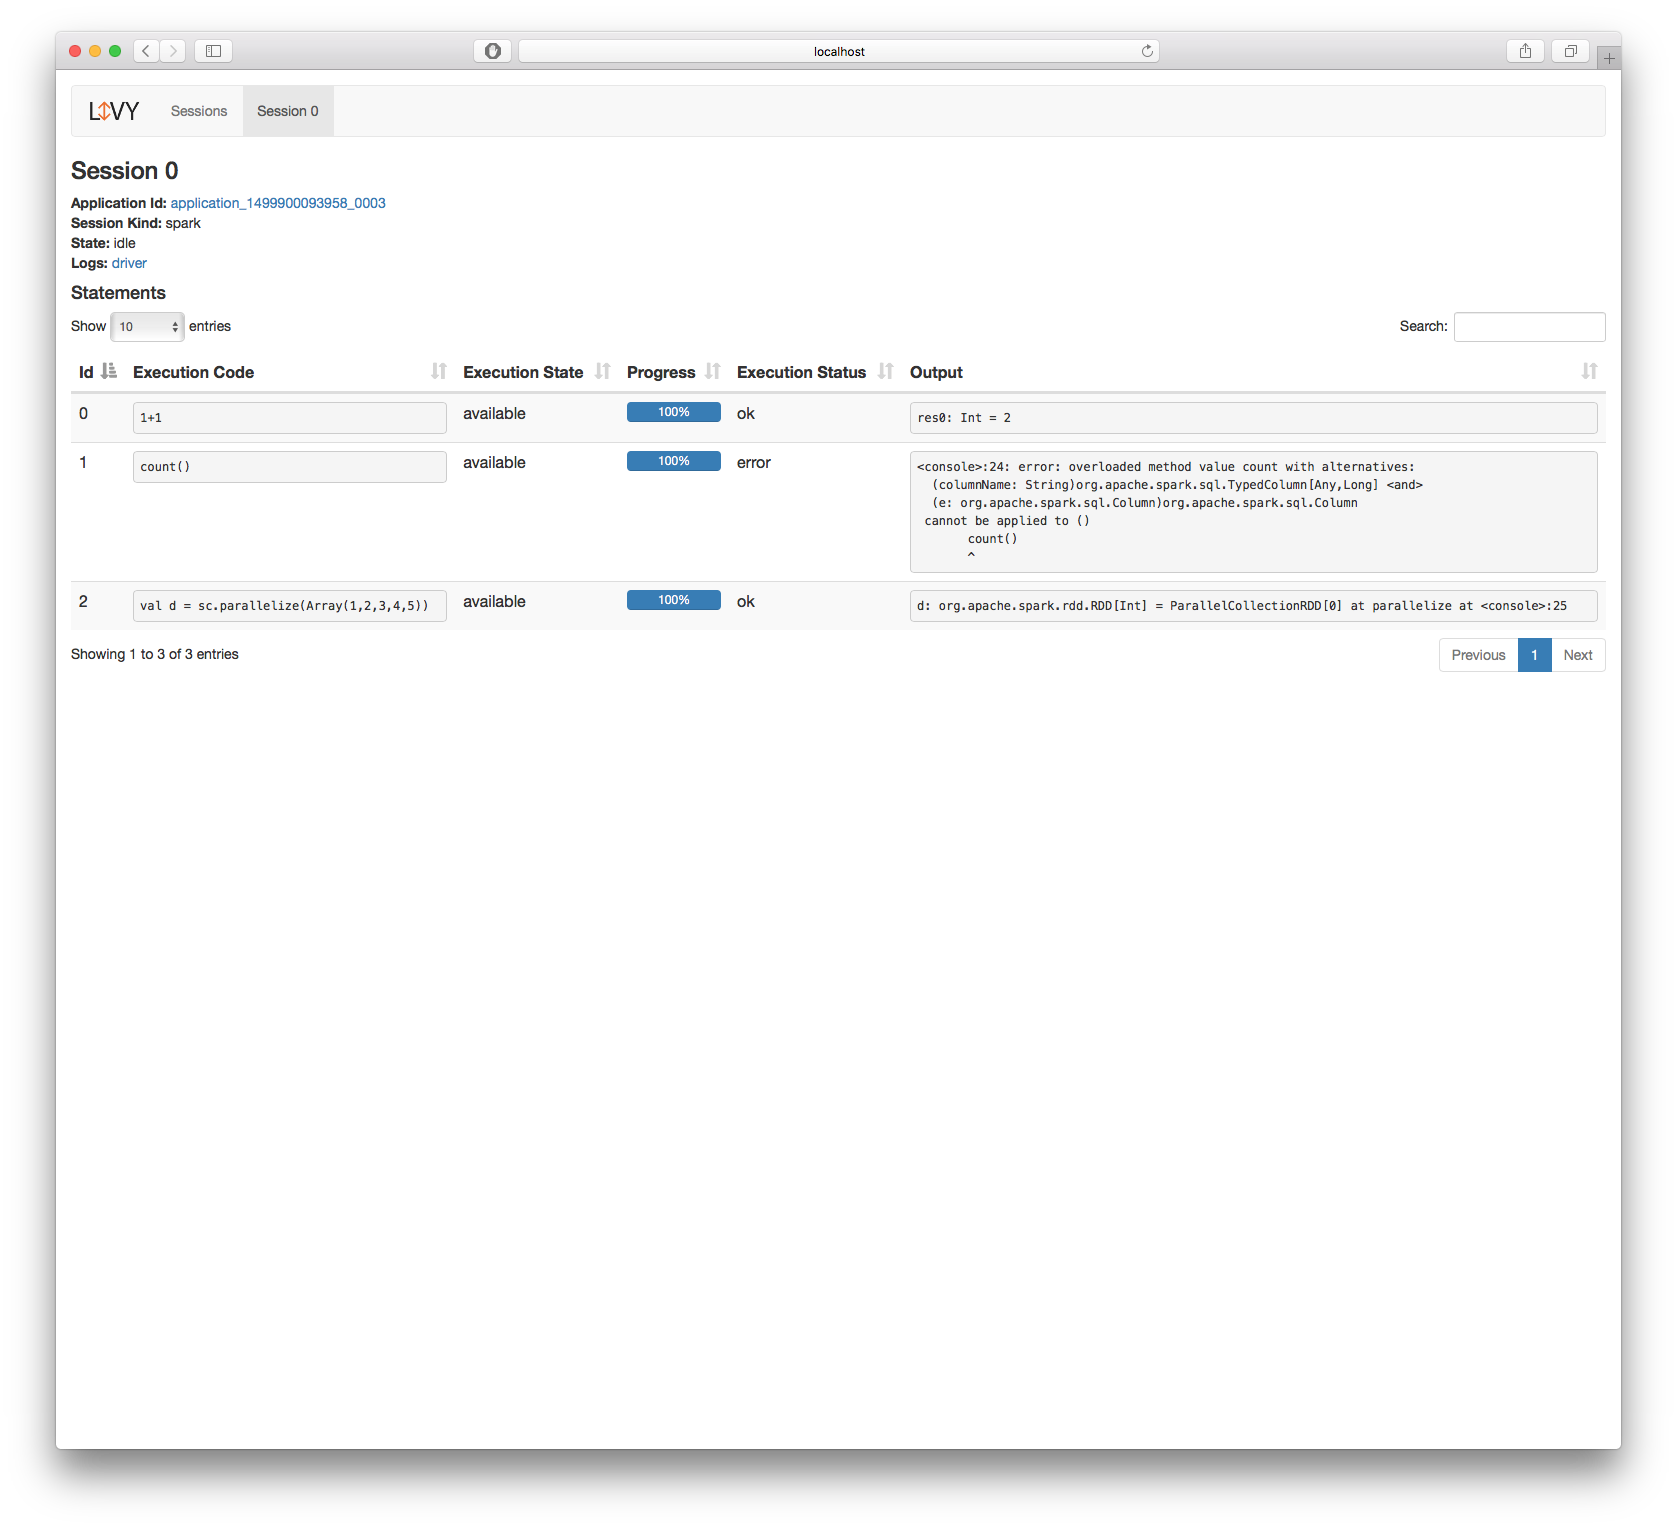
Task: Click 'available' state for statement 1
Action: [x=494, y=463]
